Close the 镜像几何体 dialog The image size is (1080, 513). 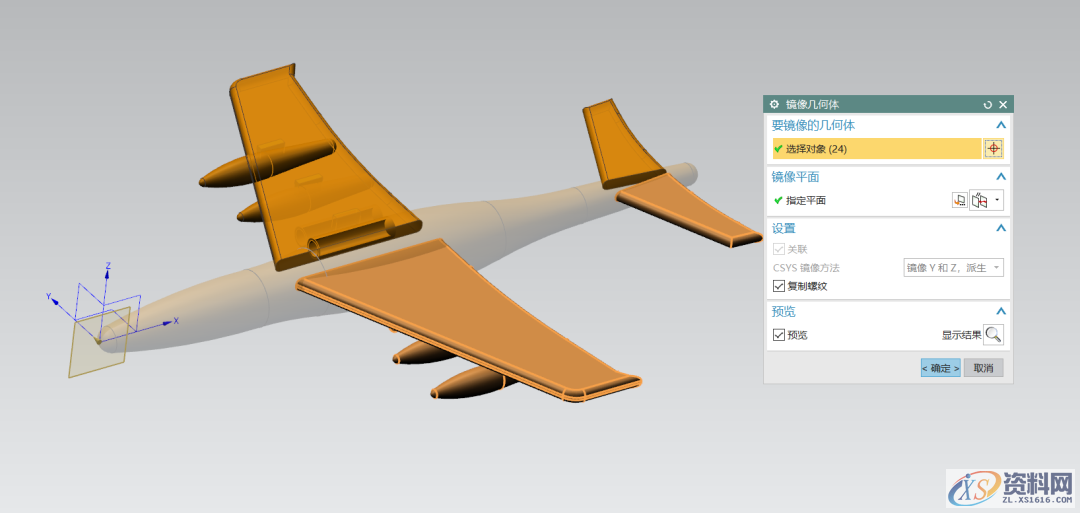1003,104
